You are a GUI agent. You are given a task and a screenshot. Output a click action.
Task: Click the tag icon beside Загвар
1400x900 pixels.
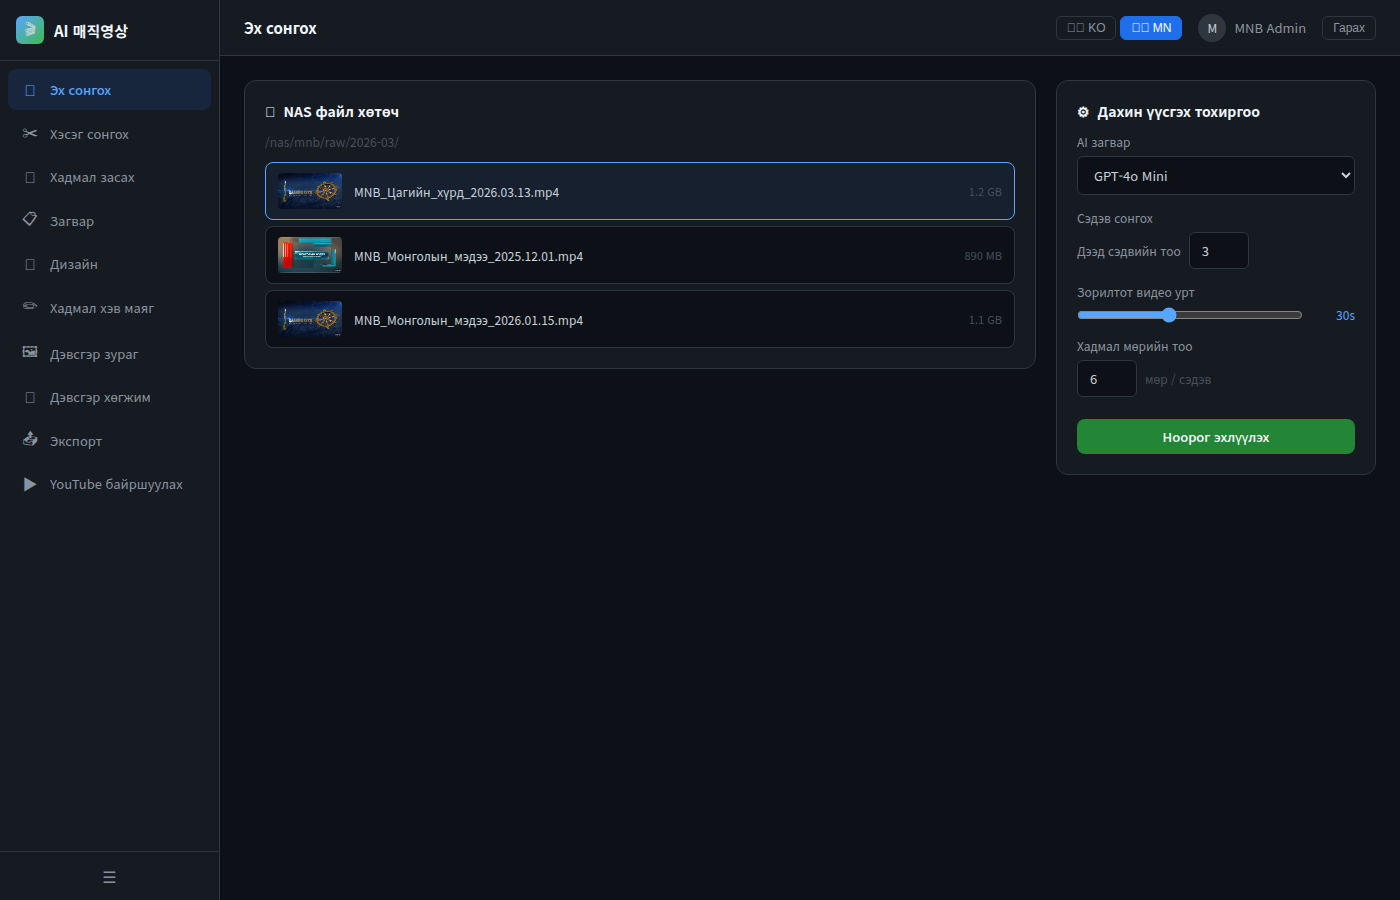(30, 220)
